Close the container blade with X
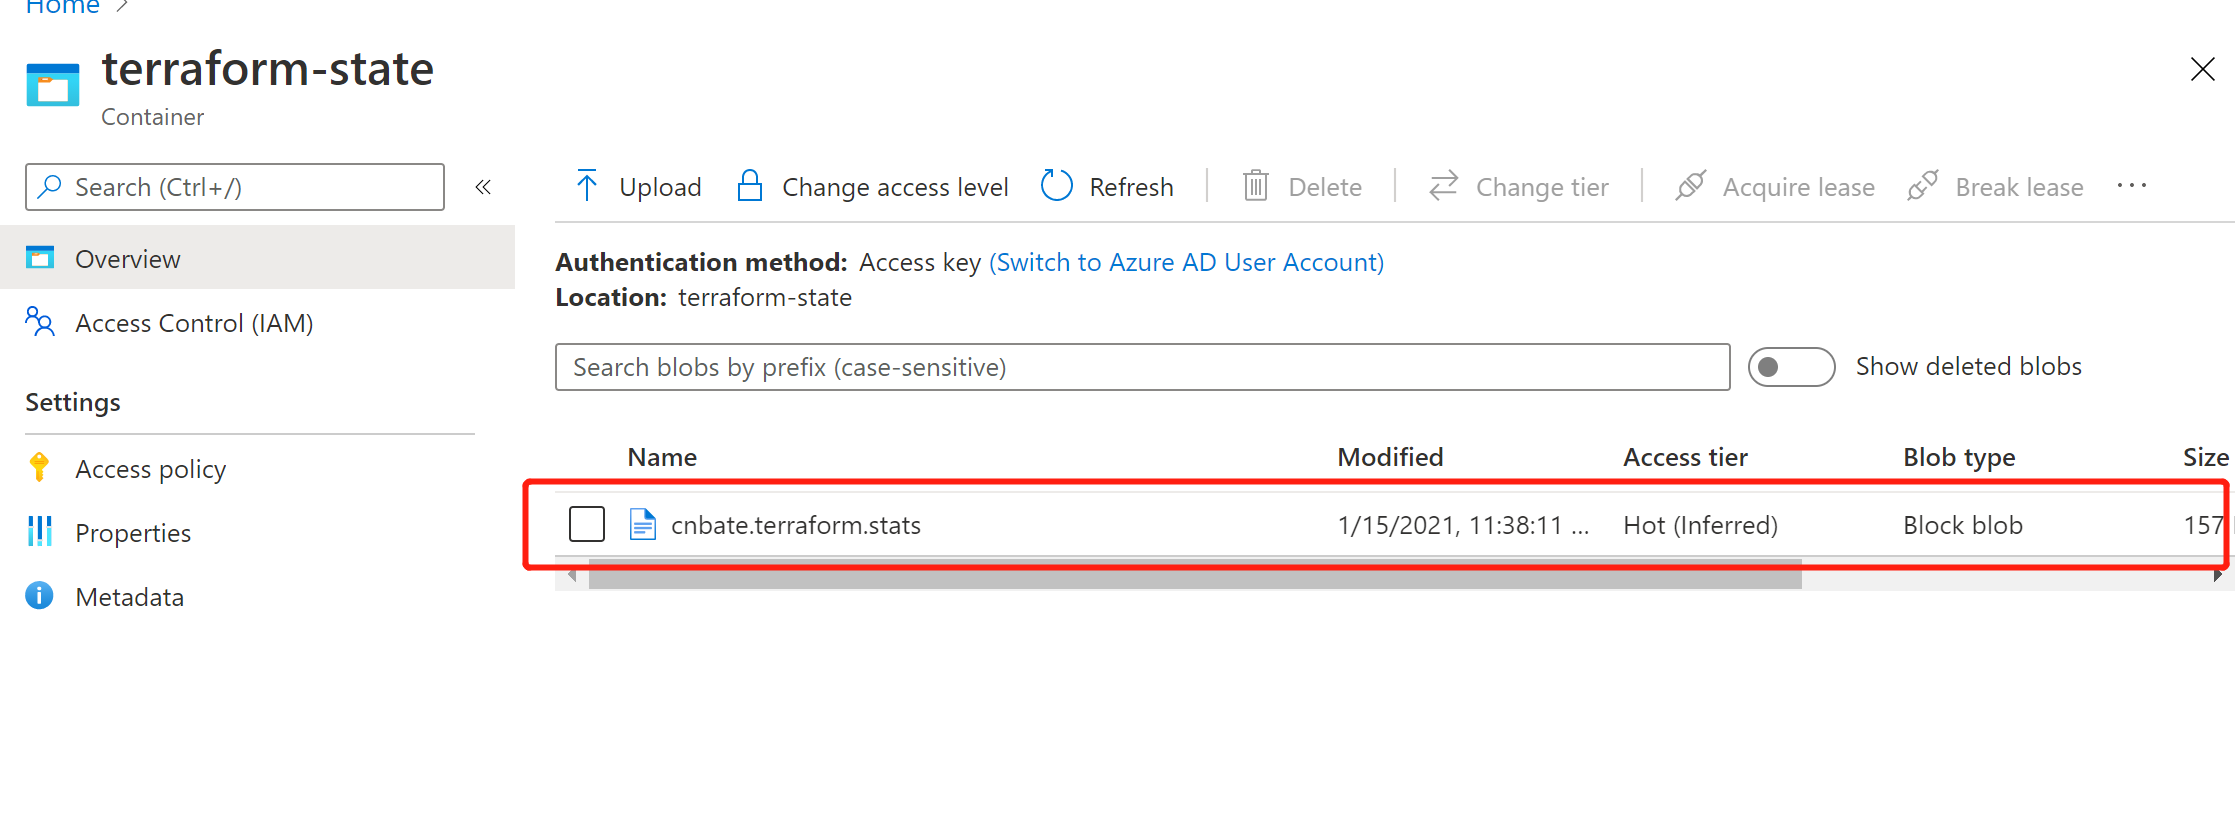Viewport: 2240px width, 839px height. tap(2202, 70)
